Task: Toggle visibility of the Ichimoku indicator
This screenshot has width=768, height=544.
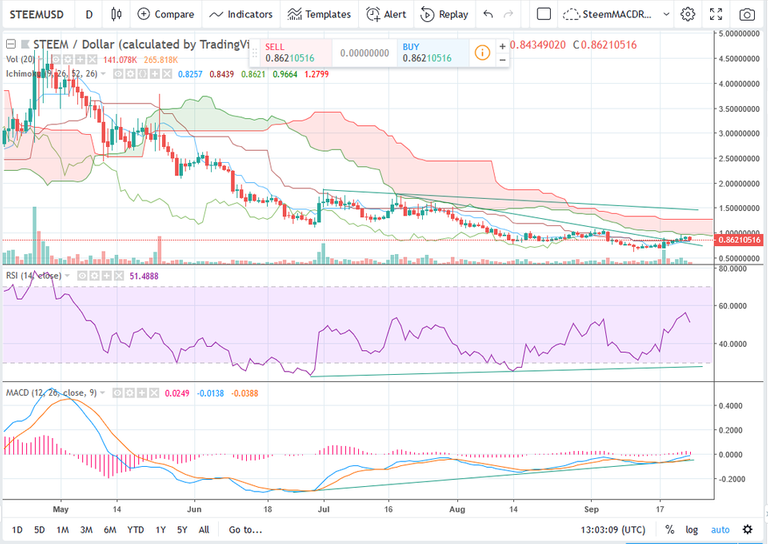Action: (118, 74)
